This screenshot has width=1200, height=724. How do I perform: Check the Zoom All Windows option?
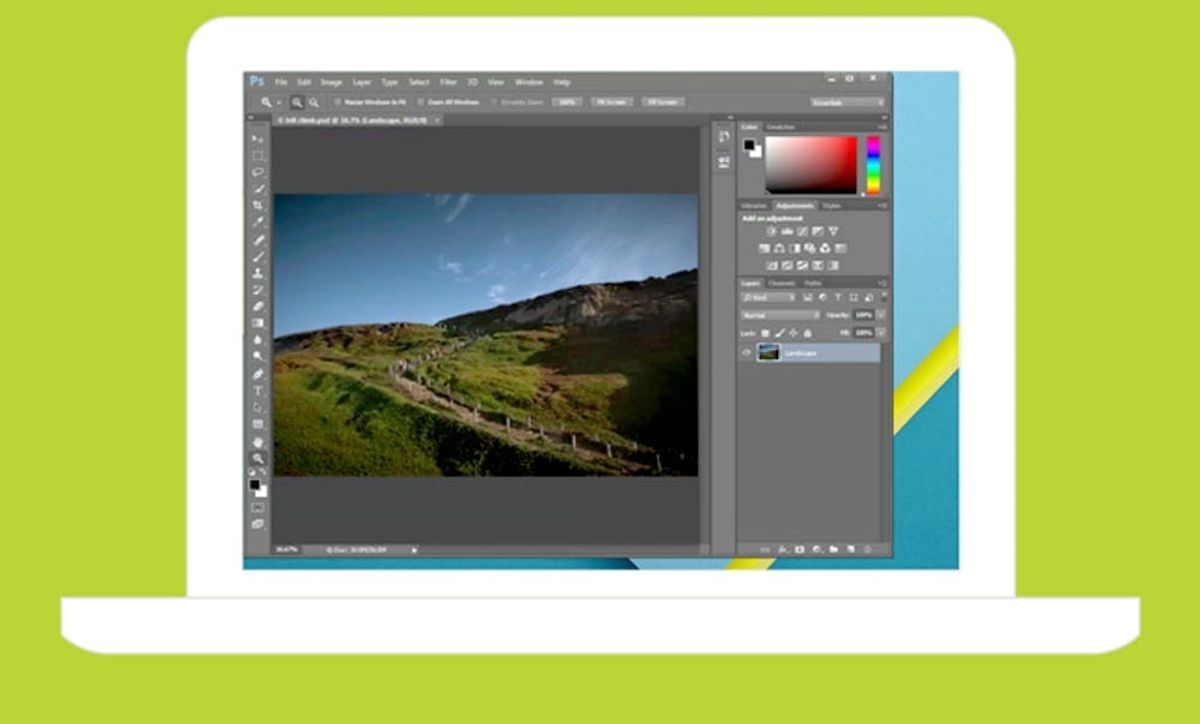click(x=422, y=102)
